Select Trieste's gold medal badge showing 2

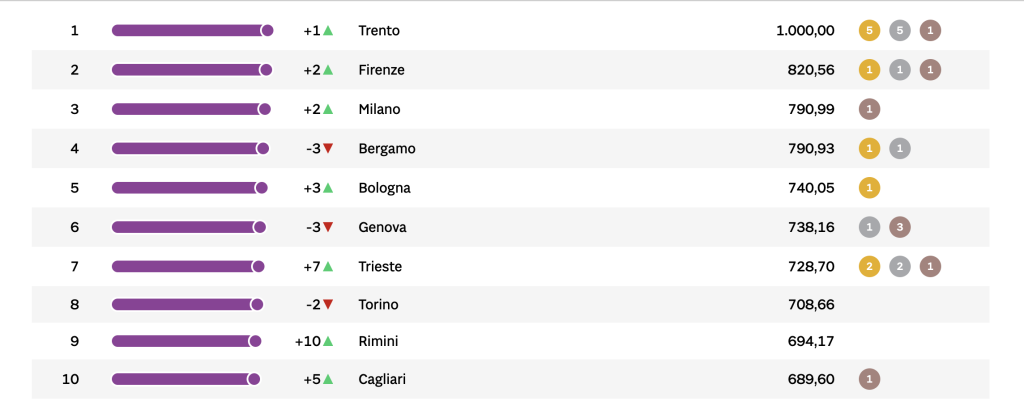pyautogui.click(x=869, y=266)
